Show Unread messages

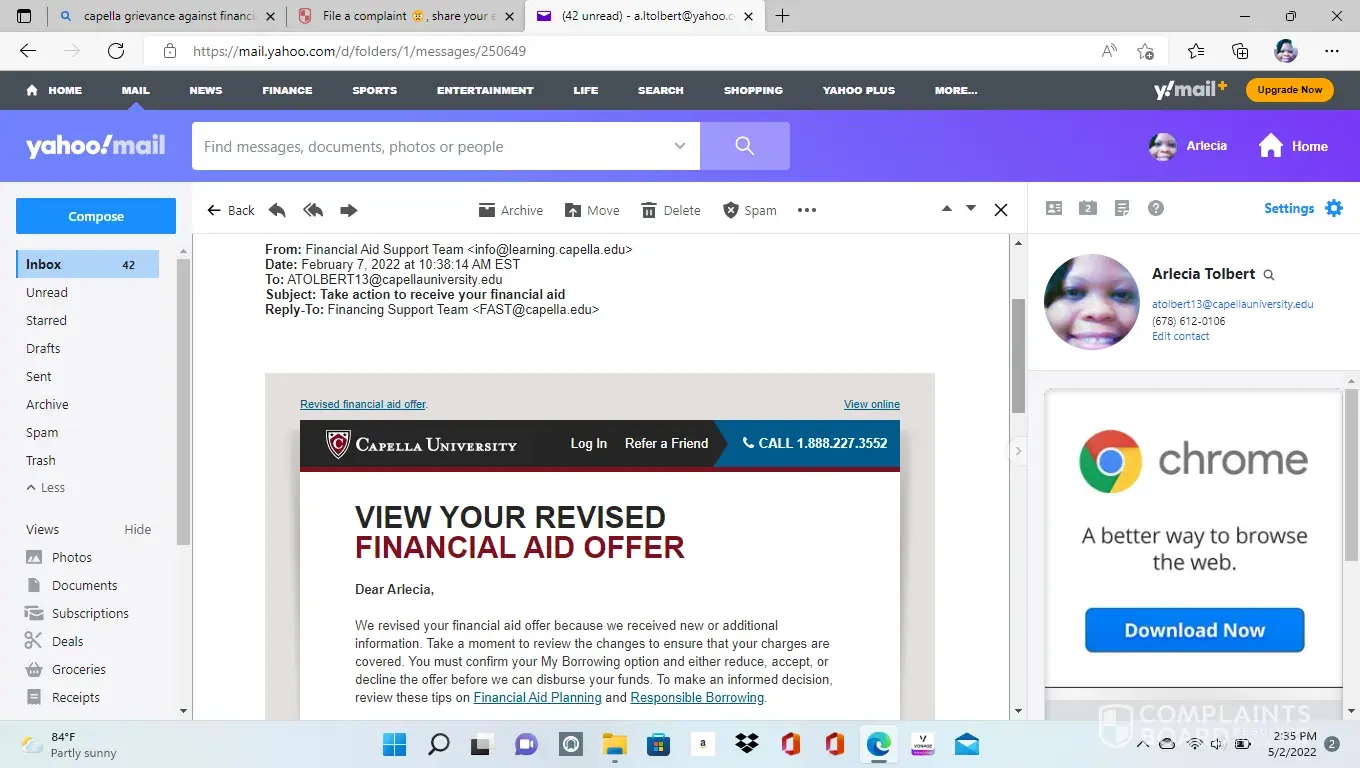pos(47,292)
